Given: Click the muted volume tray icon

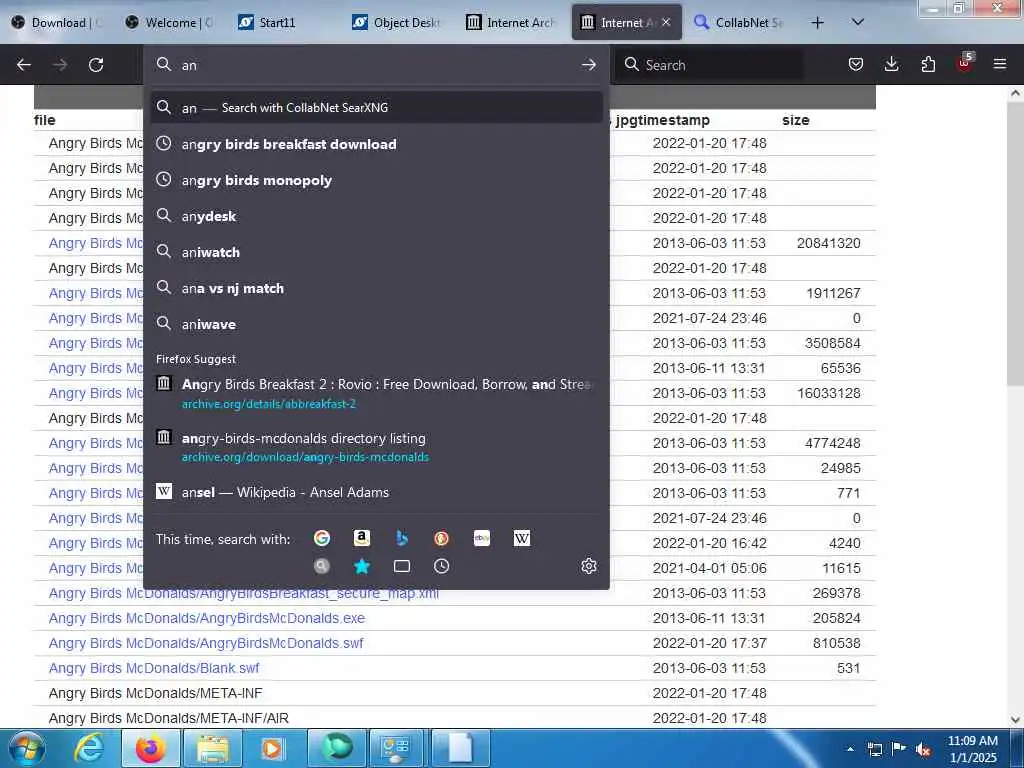Looking at the screenshot, I should (x=923, y=750).
